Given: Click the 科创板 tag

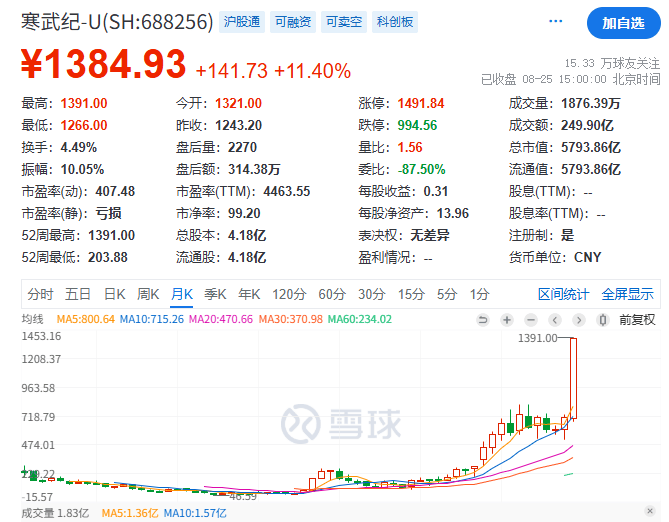Looking at the screenshot, I should [395, 22].
